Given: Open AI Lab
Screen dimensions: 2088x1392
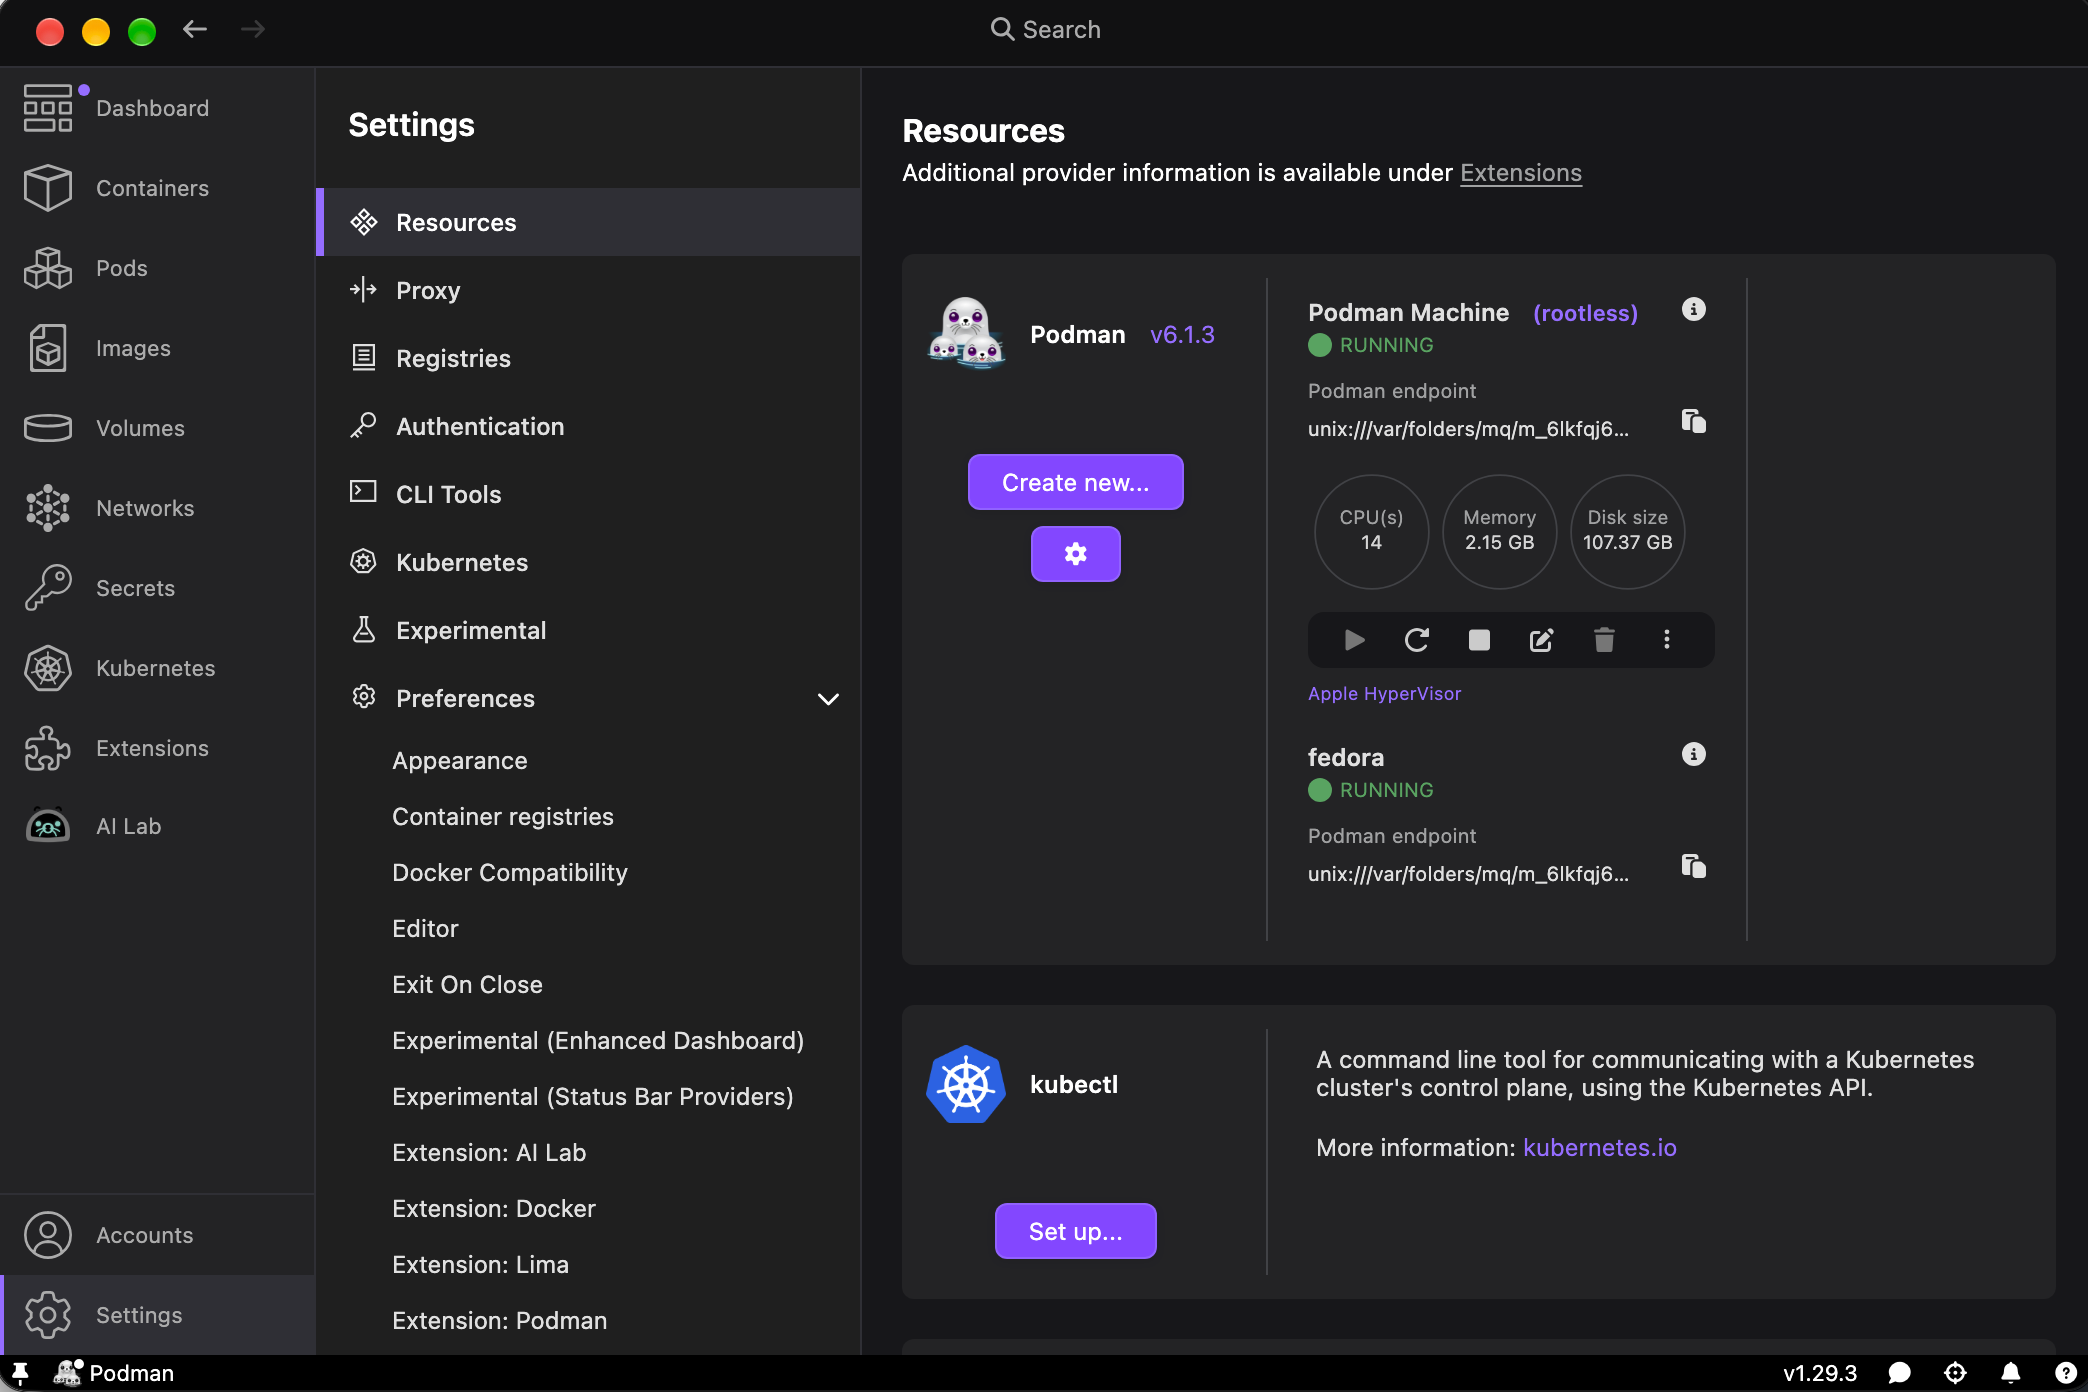Looking at the screenshot, I should [x=157, y=826].
